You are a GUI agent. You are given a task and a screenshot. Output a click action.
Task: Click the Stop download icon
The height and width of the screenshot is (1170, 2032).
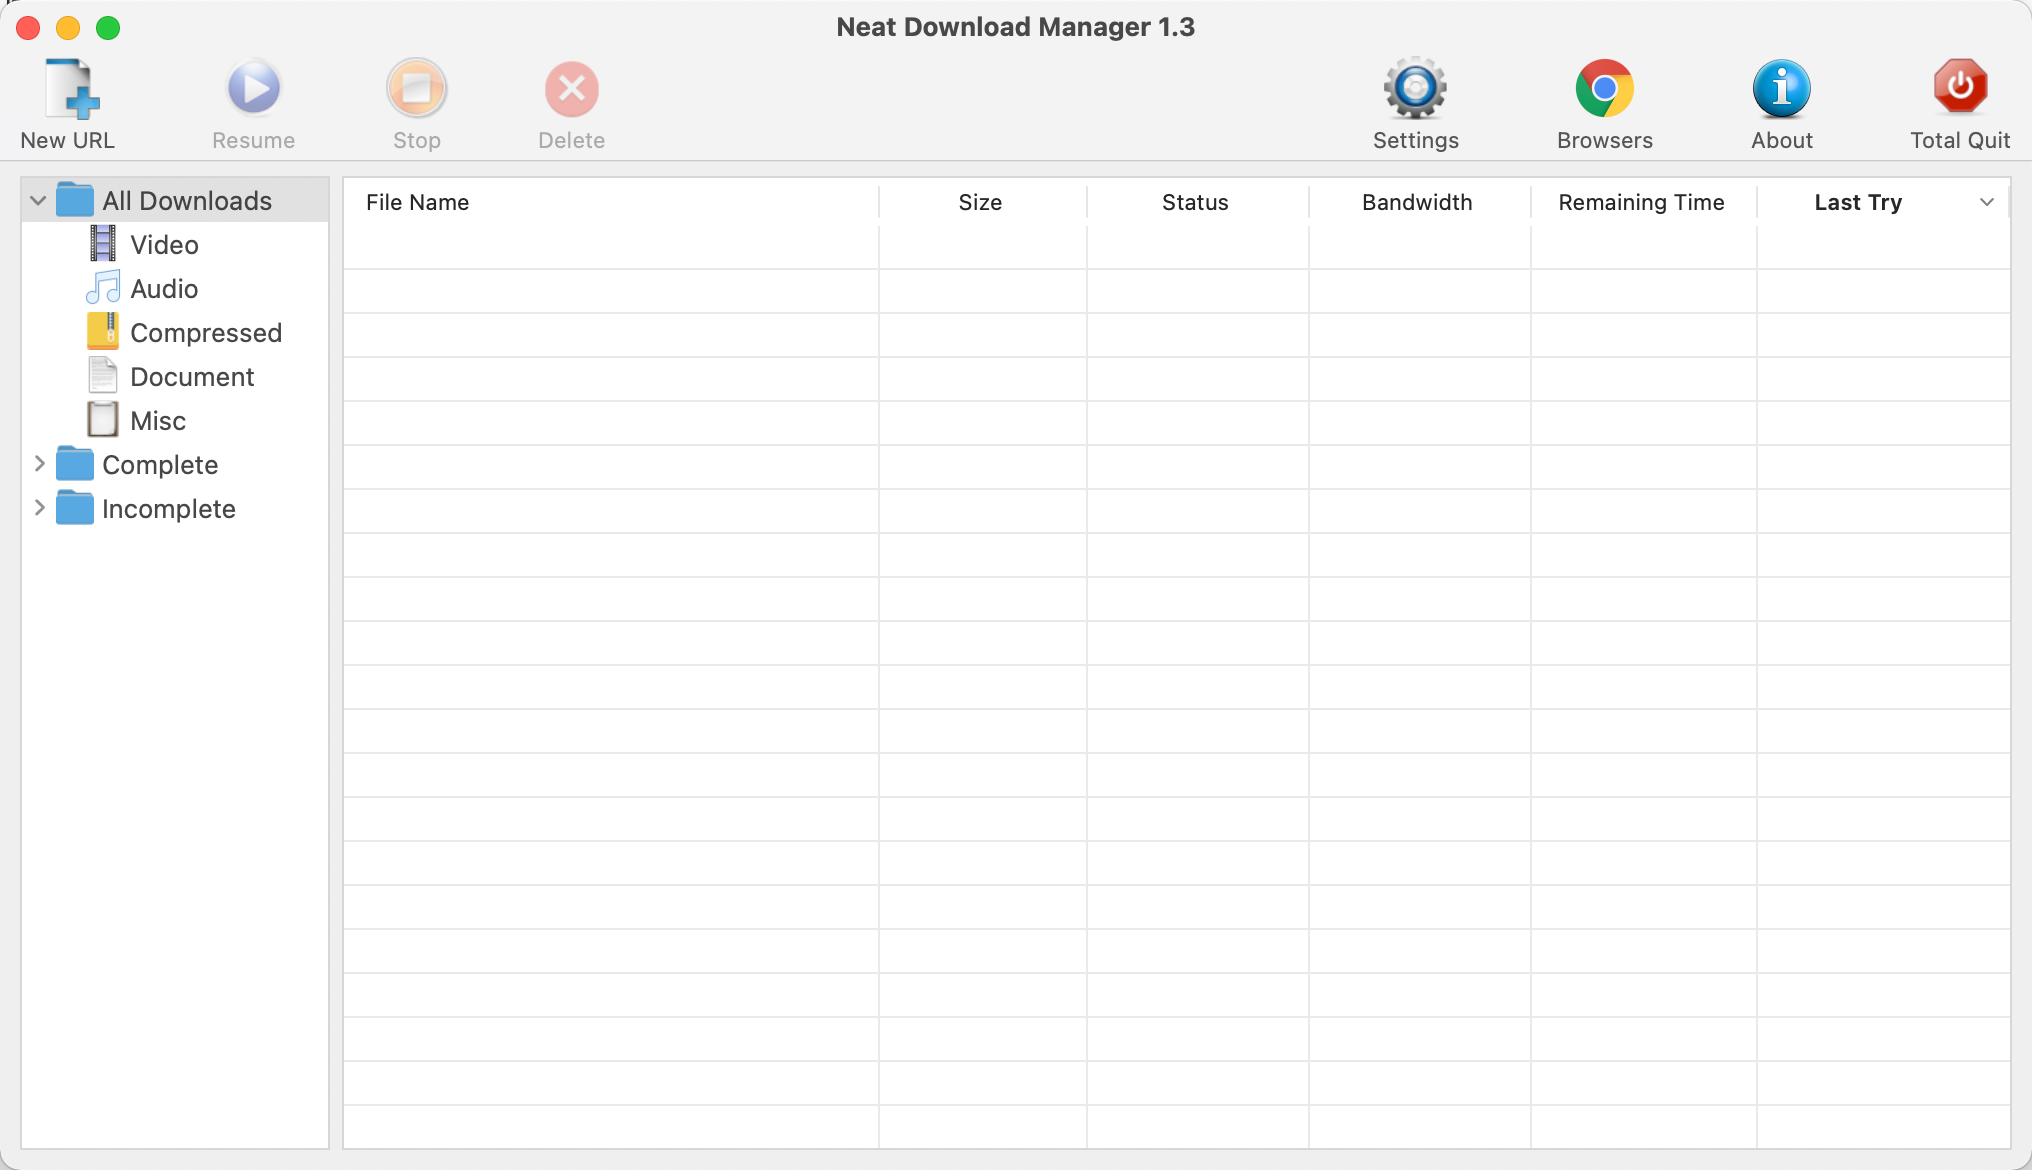click(416, 89)
